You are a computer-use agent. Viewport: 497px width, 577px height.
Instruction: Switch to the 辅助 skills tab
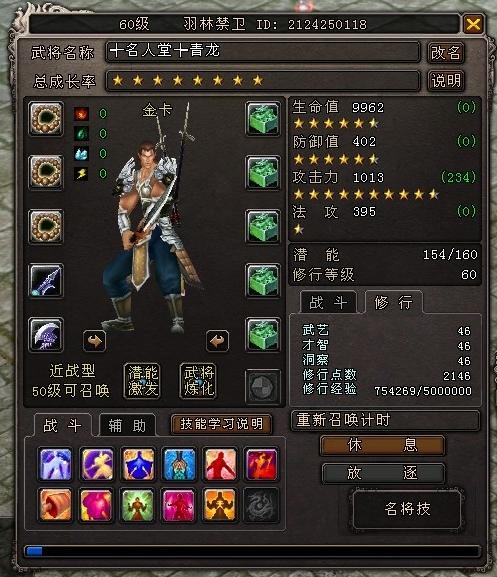coord(127,426)
